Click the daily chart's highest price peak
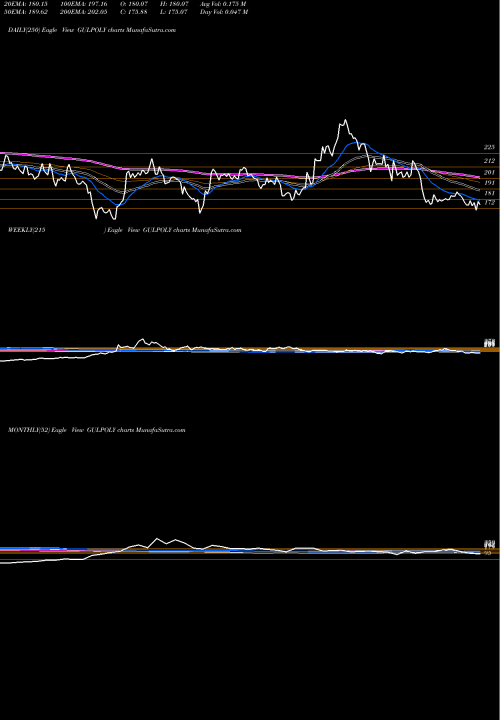500x720 pixels. click(x=345, y=120)
